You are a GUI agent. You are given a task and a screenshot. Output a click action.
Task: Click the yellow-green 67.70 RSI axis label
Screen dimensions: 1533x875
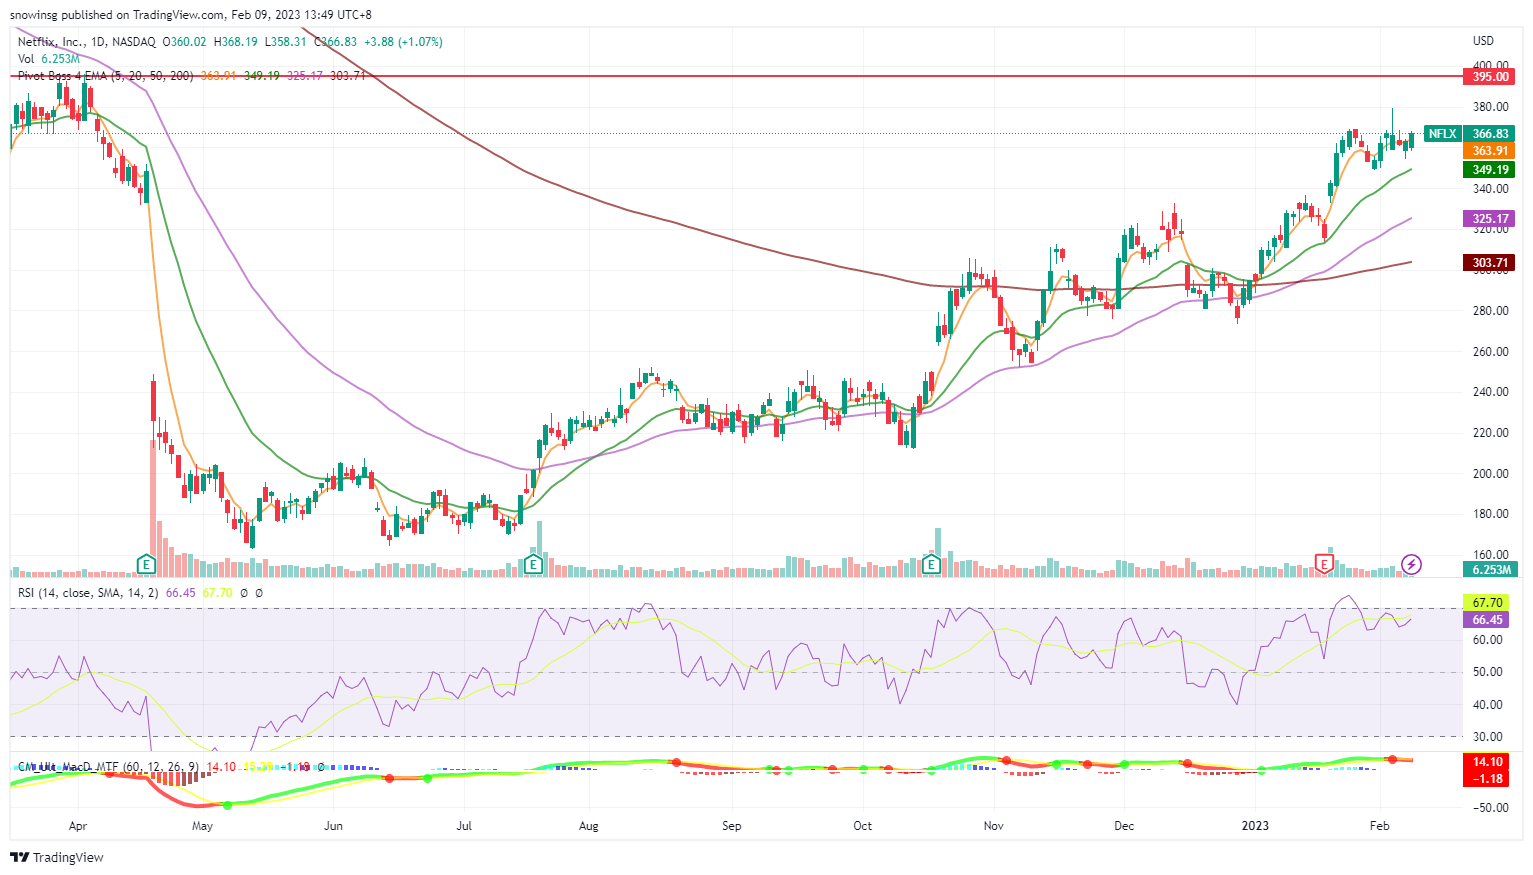click(1487, 603)
